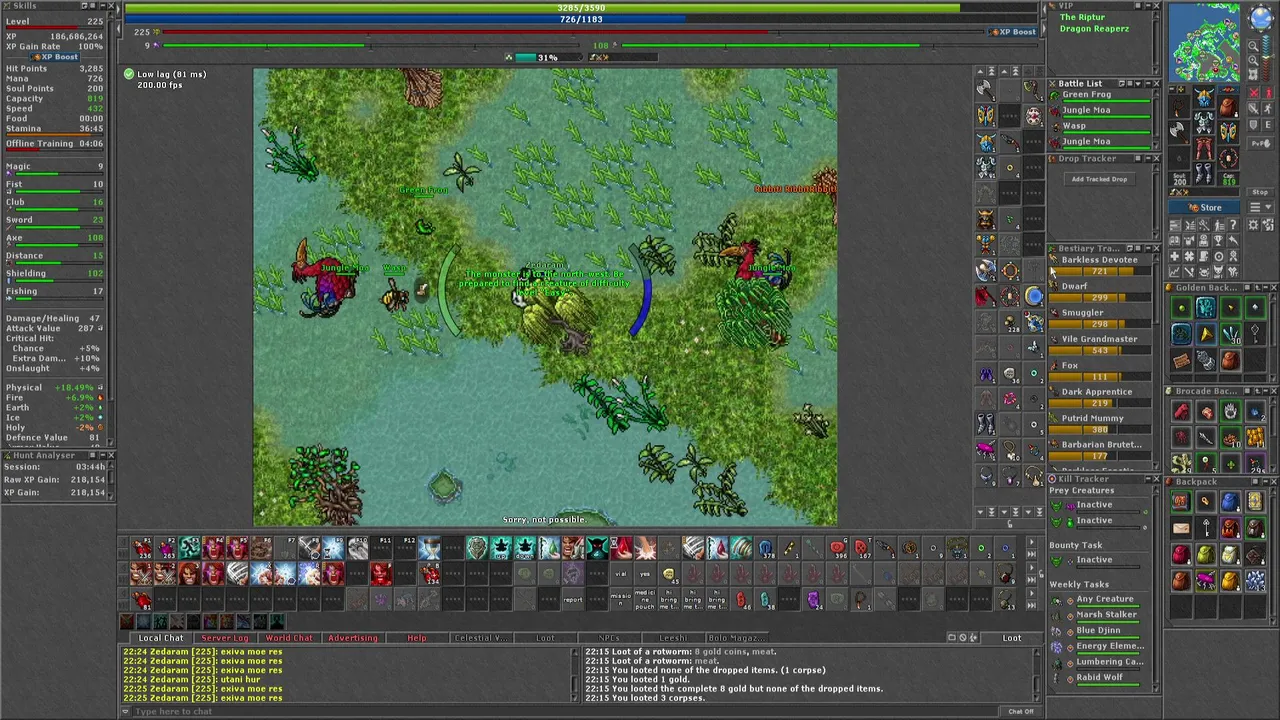
Task: Switch to the Local Chat tab
Action: (161, 638)
